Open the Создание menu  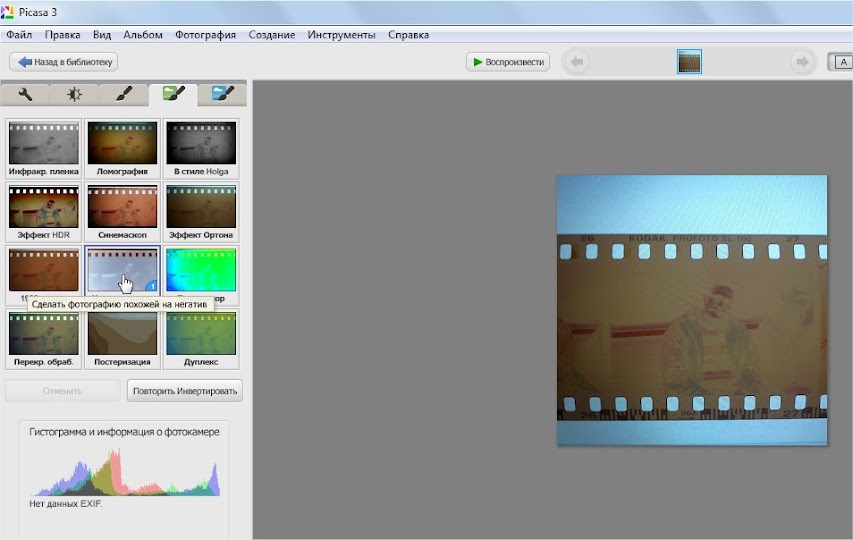pos(272,35)
